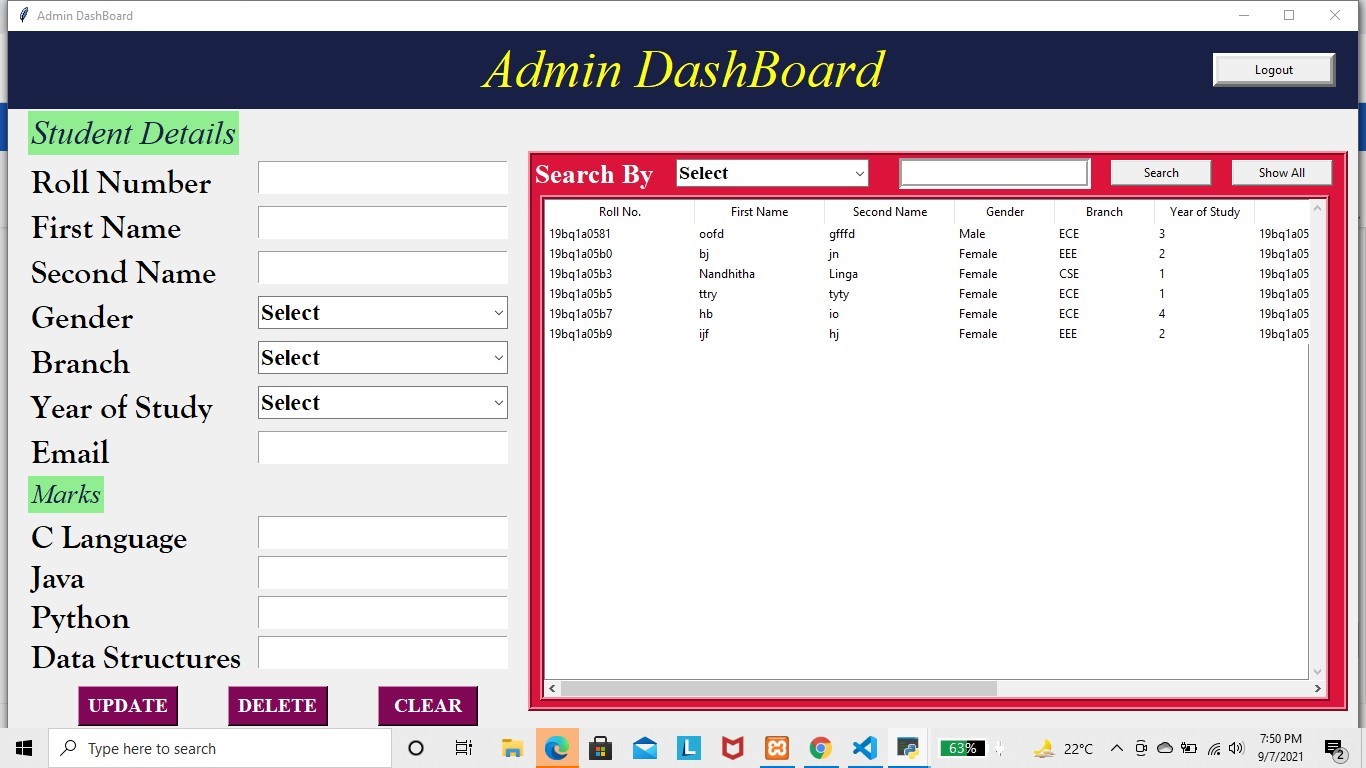Open McAfee from the taskbar

[732, 748]
